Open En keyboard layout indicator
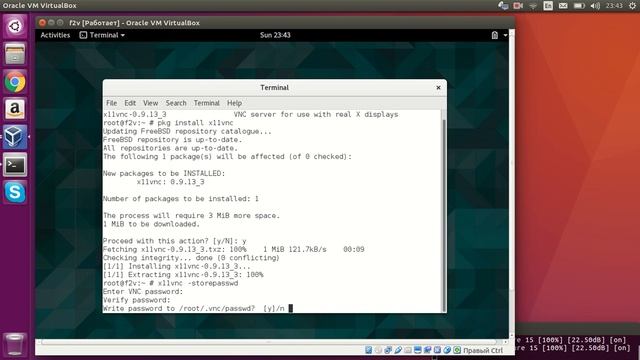Viewport: 640px width, 360px height. point(548,5)
